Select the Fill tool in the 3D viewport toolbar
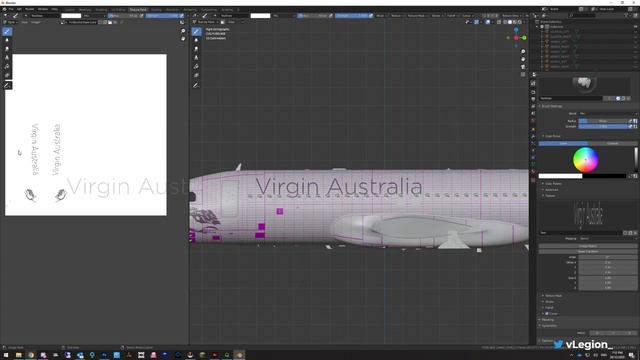This screenshot has width=640, height=360. [196, 67]
